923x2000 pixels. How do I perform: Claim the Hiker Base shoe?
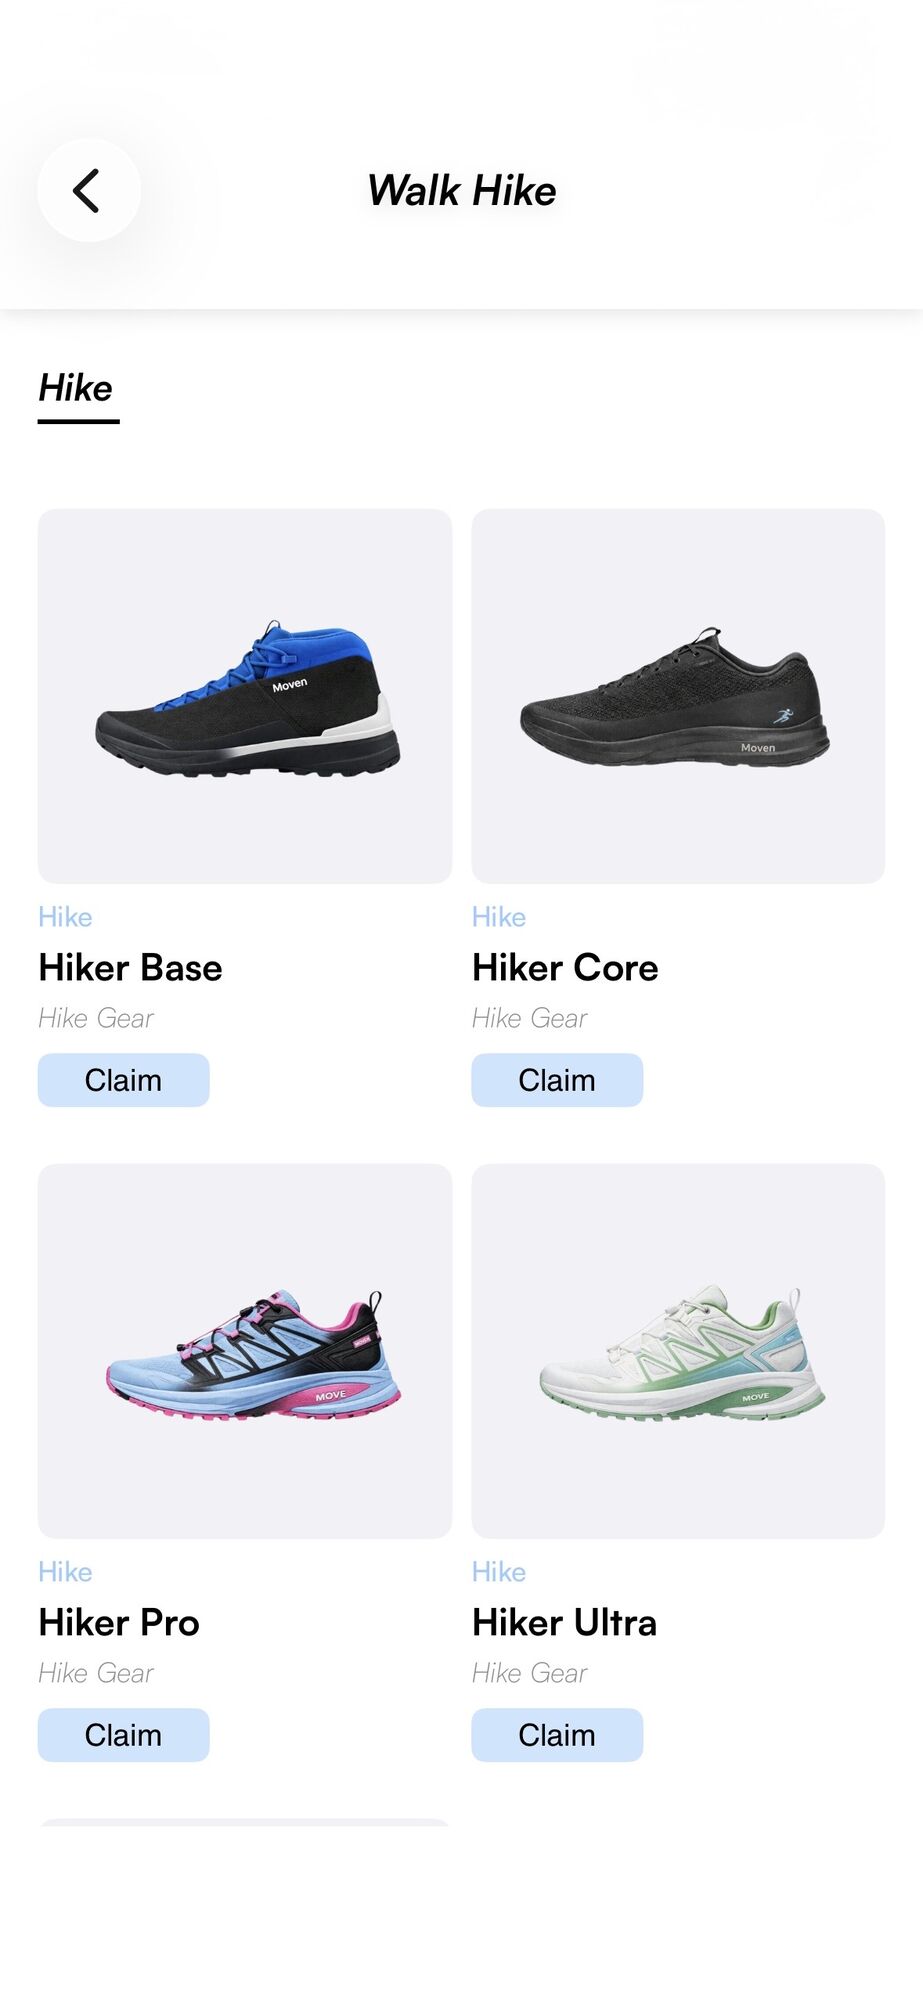[124, 1080]
